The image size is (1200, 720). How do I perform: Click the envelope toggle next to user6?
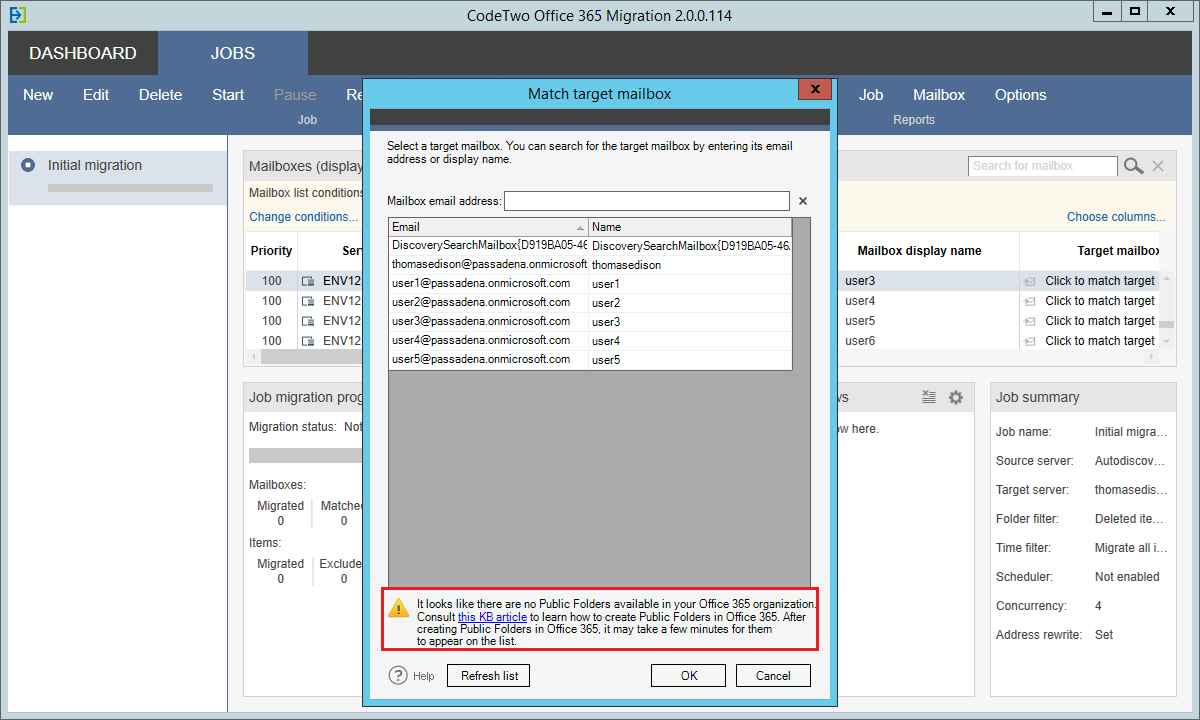(x=1029, y=340)
